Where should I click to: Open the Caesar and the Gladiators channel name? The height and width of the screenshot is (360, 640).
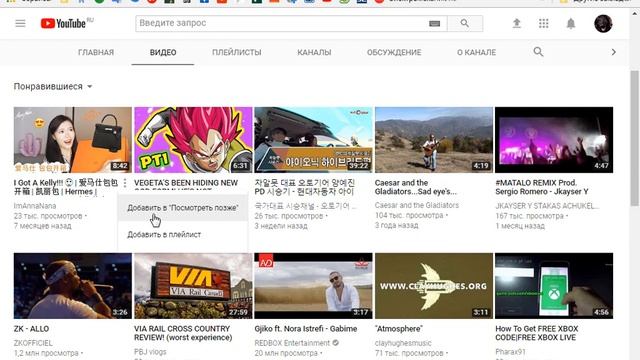(x=417, y=205)
